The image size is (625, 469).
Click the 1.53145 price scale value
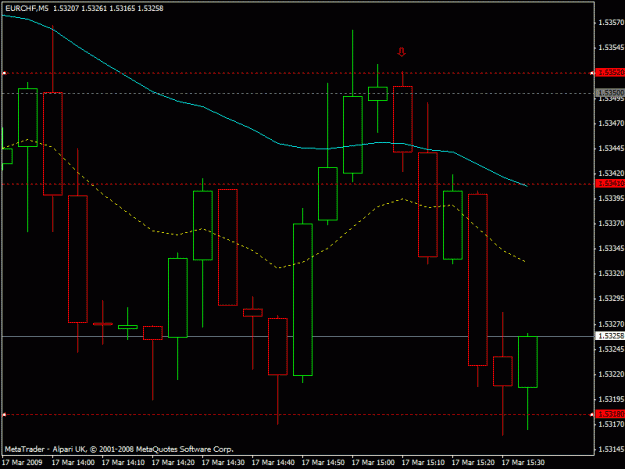coord(611,449)
